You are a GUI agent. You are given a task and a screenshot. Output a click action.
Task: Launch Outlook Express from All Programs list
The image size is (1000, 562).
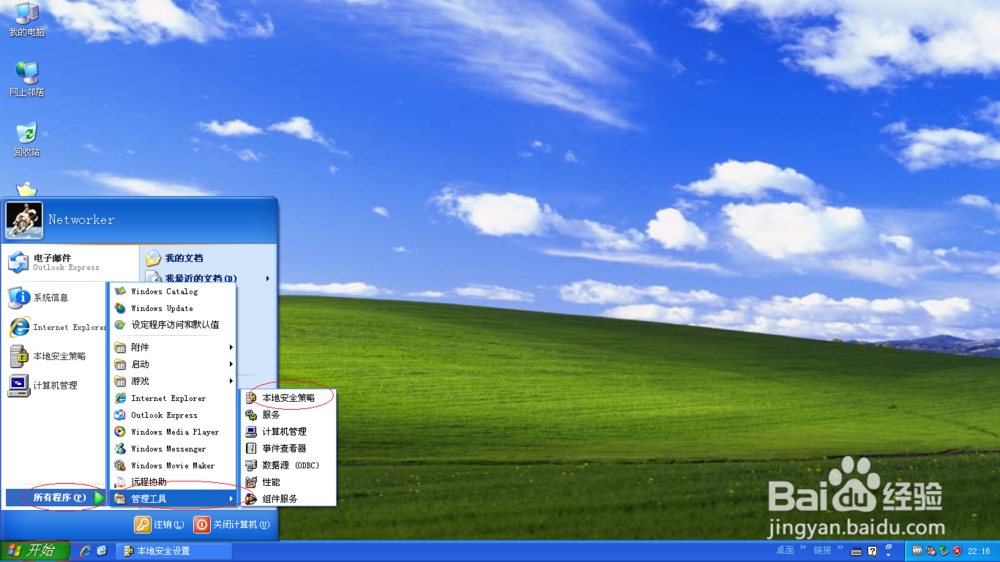[173, 415]
